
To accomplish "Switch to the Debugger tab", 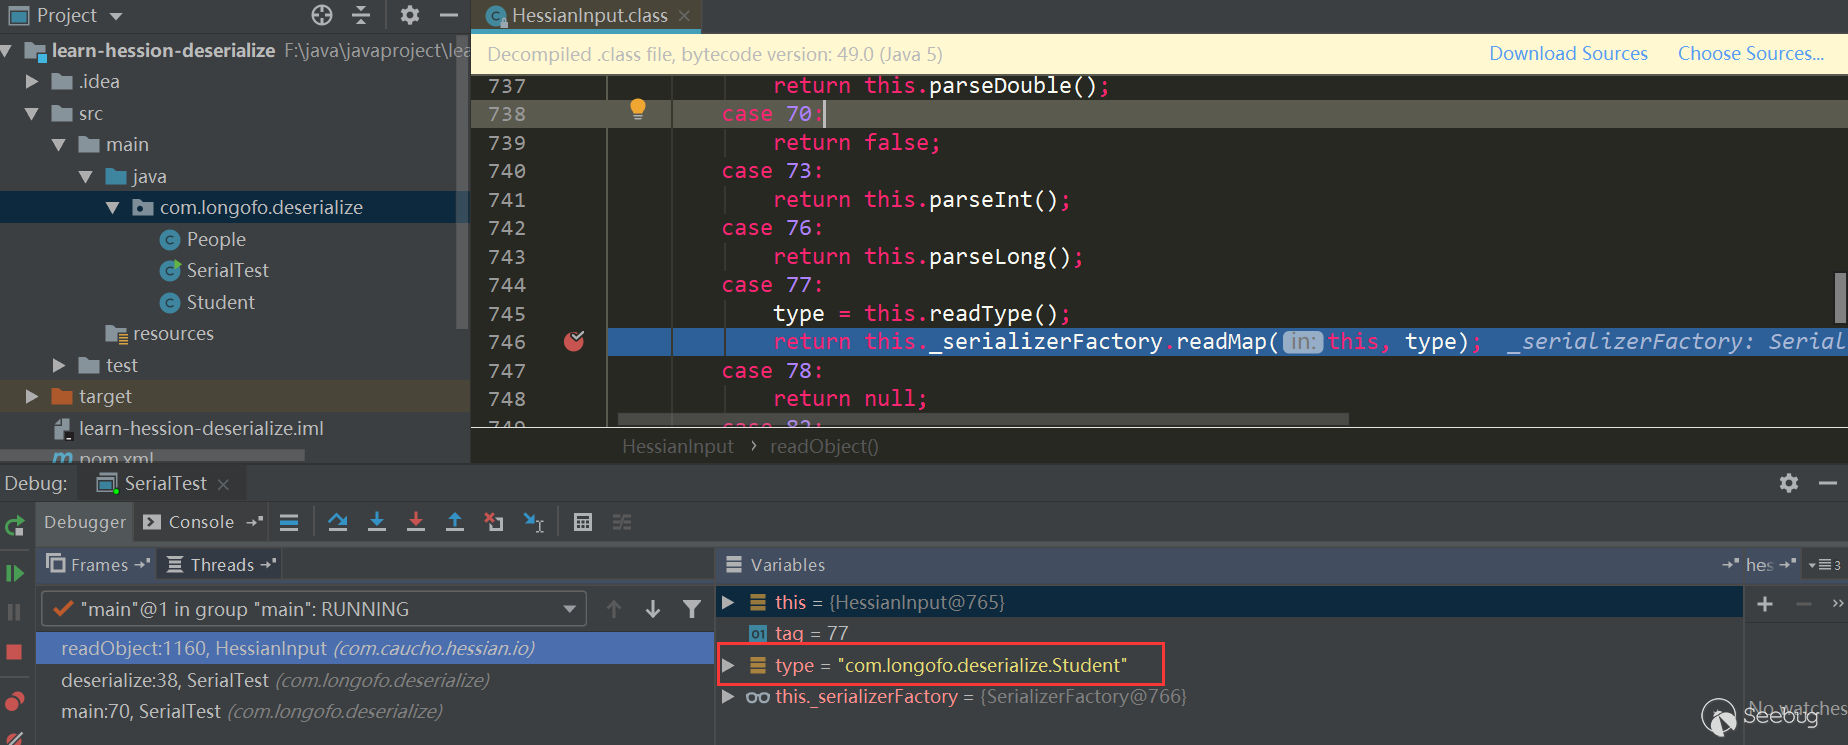I will [x=85, y=522].
